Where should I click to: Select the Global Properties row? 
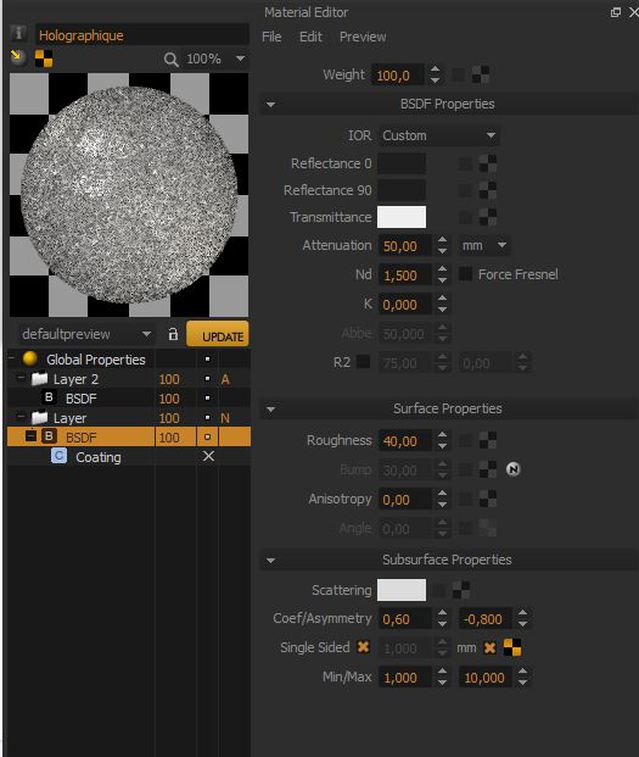[x=129, y=359]
